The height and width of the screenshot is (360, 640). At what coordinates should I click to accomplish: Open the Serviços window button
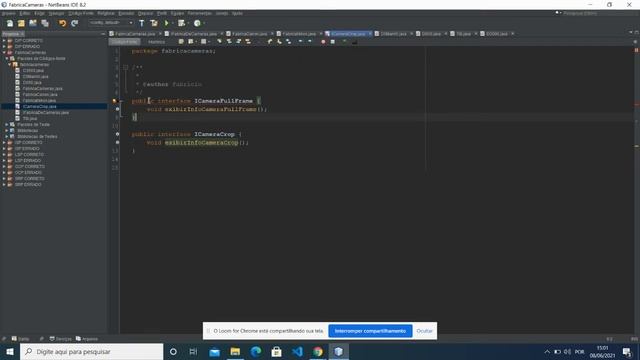[x=60, y=339]
